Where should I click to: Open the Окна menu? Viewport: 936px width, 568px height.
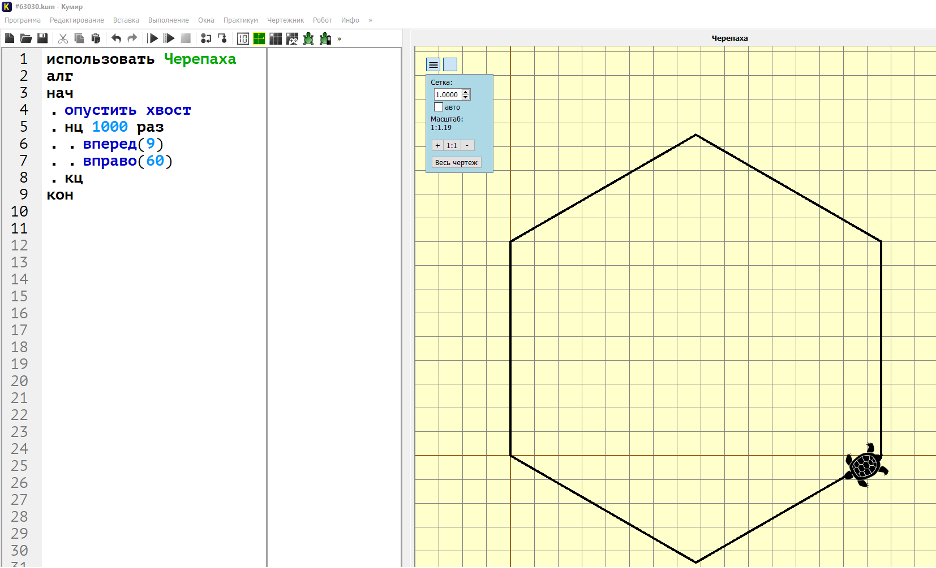click(x=206, y=20)
